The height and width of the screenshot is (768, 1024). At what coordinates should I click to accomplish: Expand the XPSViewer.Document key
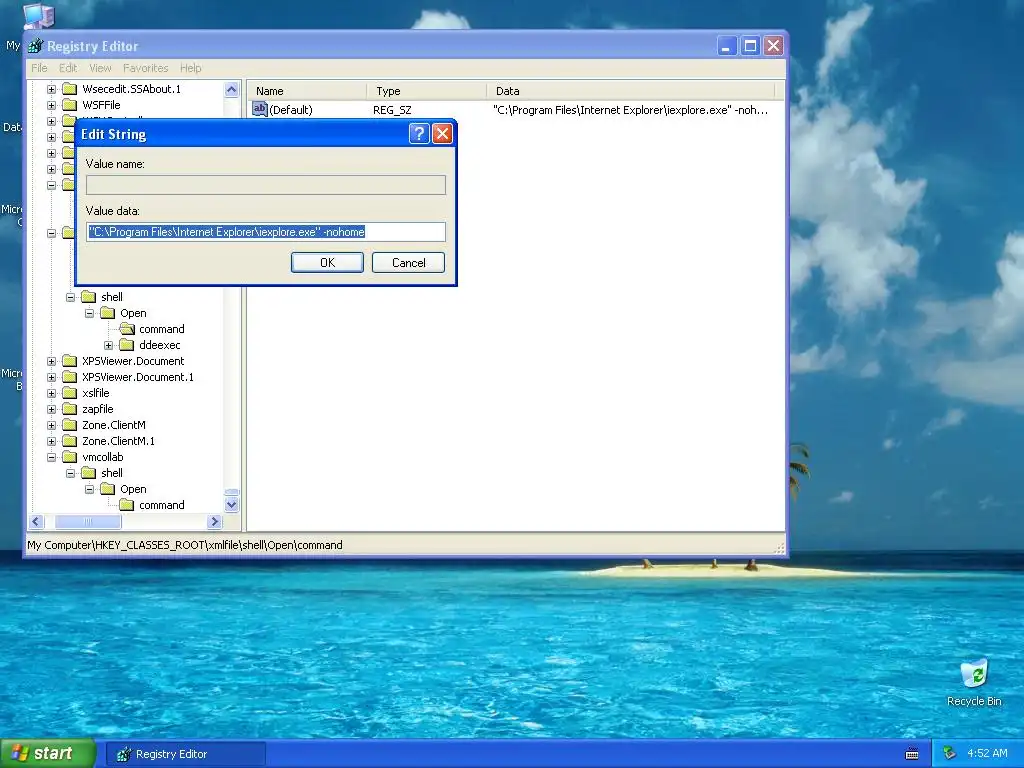(52, 361)
